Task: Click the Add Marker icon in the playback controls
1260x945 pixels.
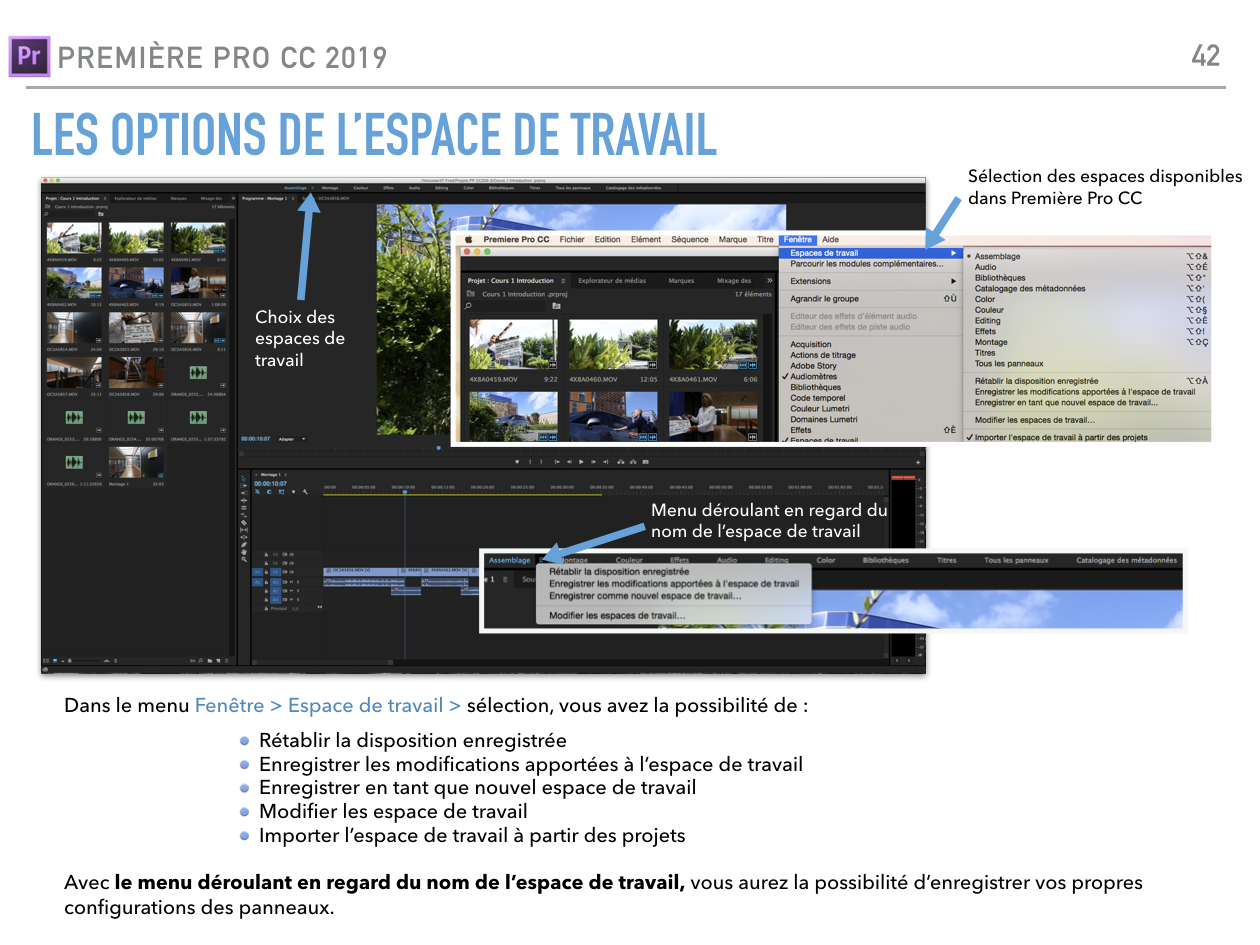Action: click(x=517, y=462)
